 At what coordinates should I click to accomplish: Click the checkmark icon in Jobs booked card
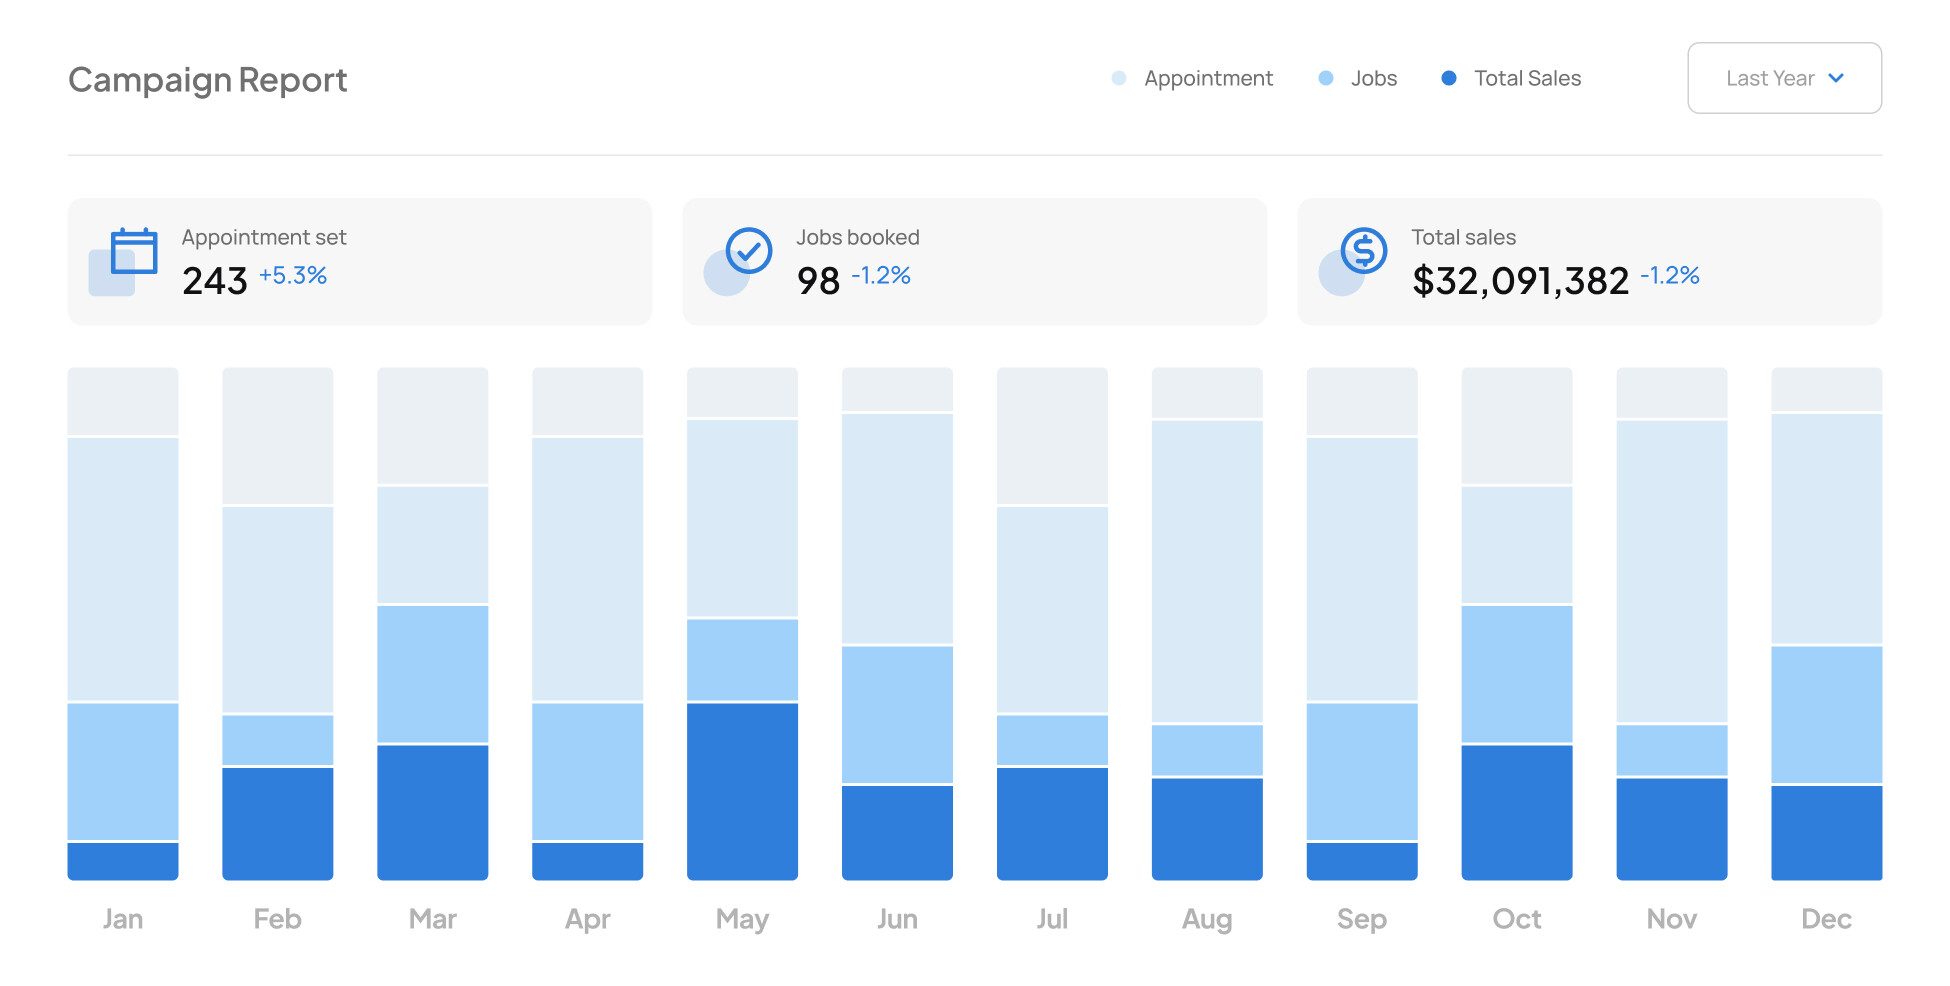tap(748, 251)
